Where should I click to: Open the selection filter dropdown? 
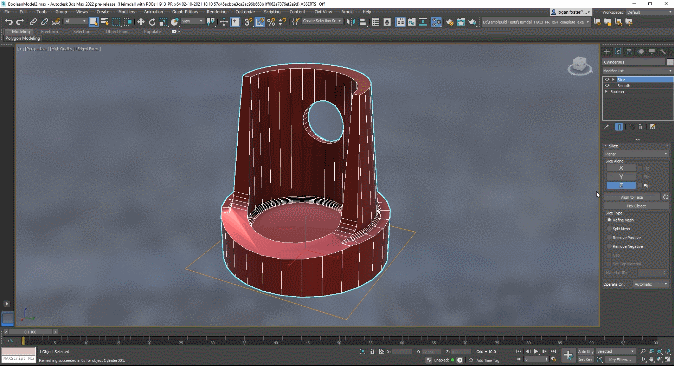coord(75,22)
